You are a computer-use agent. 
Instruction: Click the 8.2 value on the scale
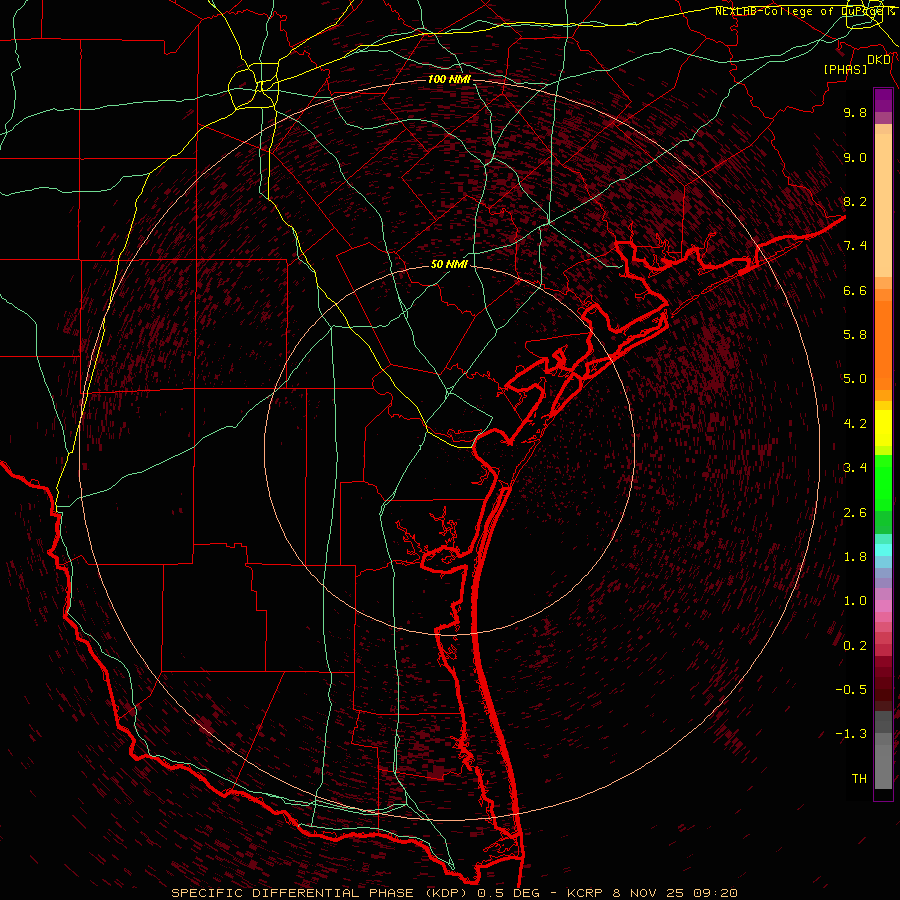click(x=855, y=201)
